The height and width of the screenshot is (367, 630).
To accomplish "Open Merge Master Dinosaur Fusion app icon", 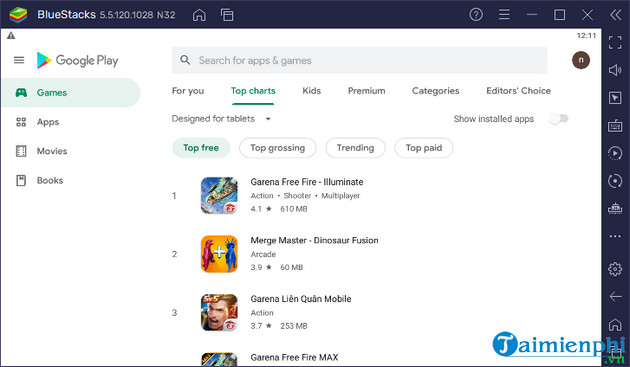I will click(x=219, y=254).
